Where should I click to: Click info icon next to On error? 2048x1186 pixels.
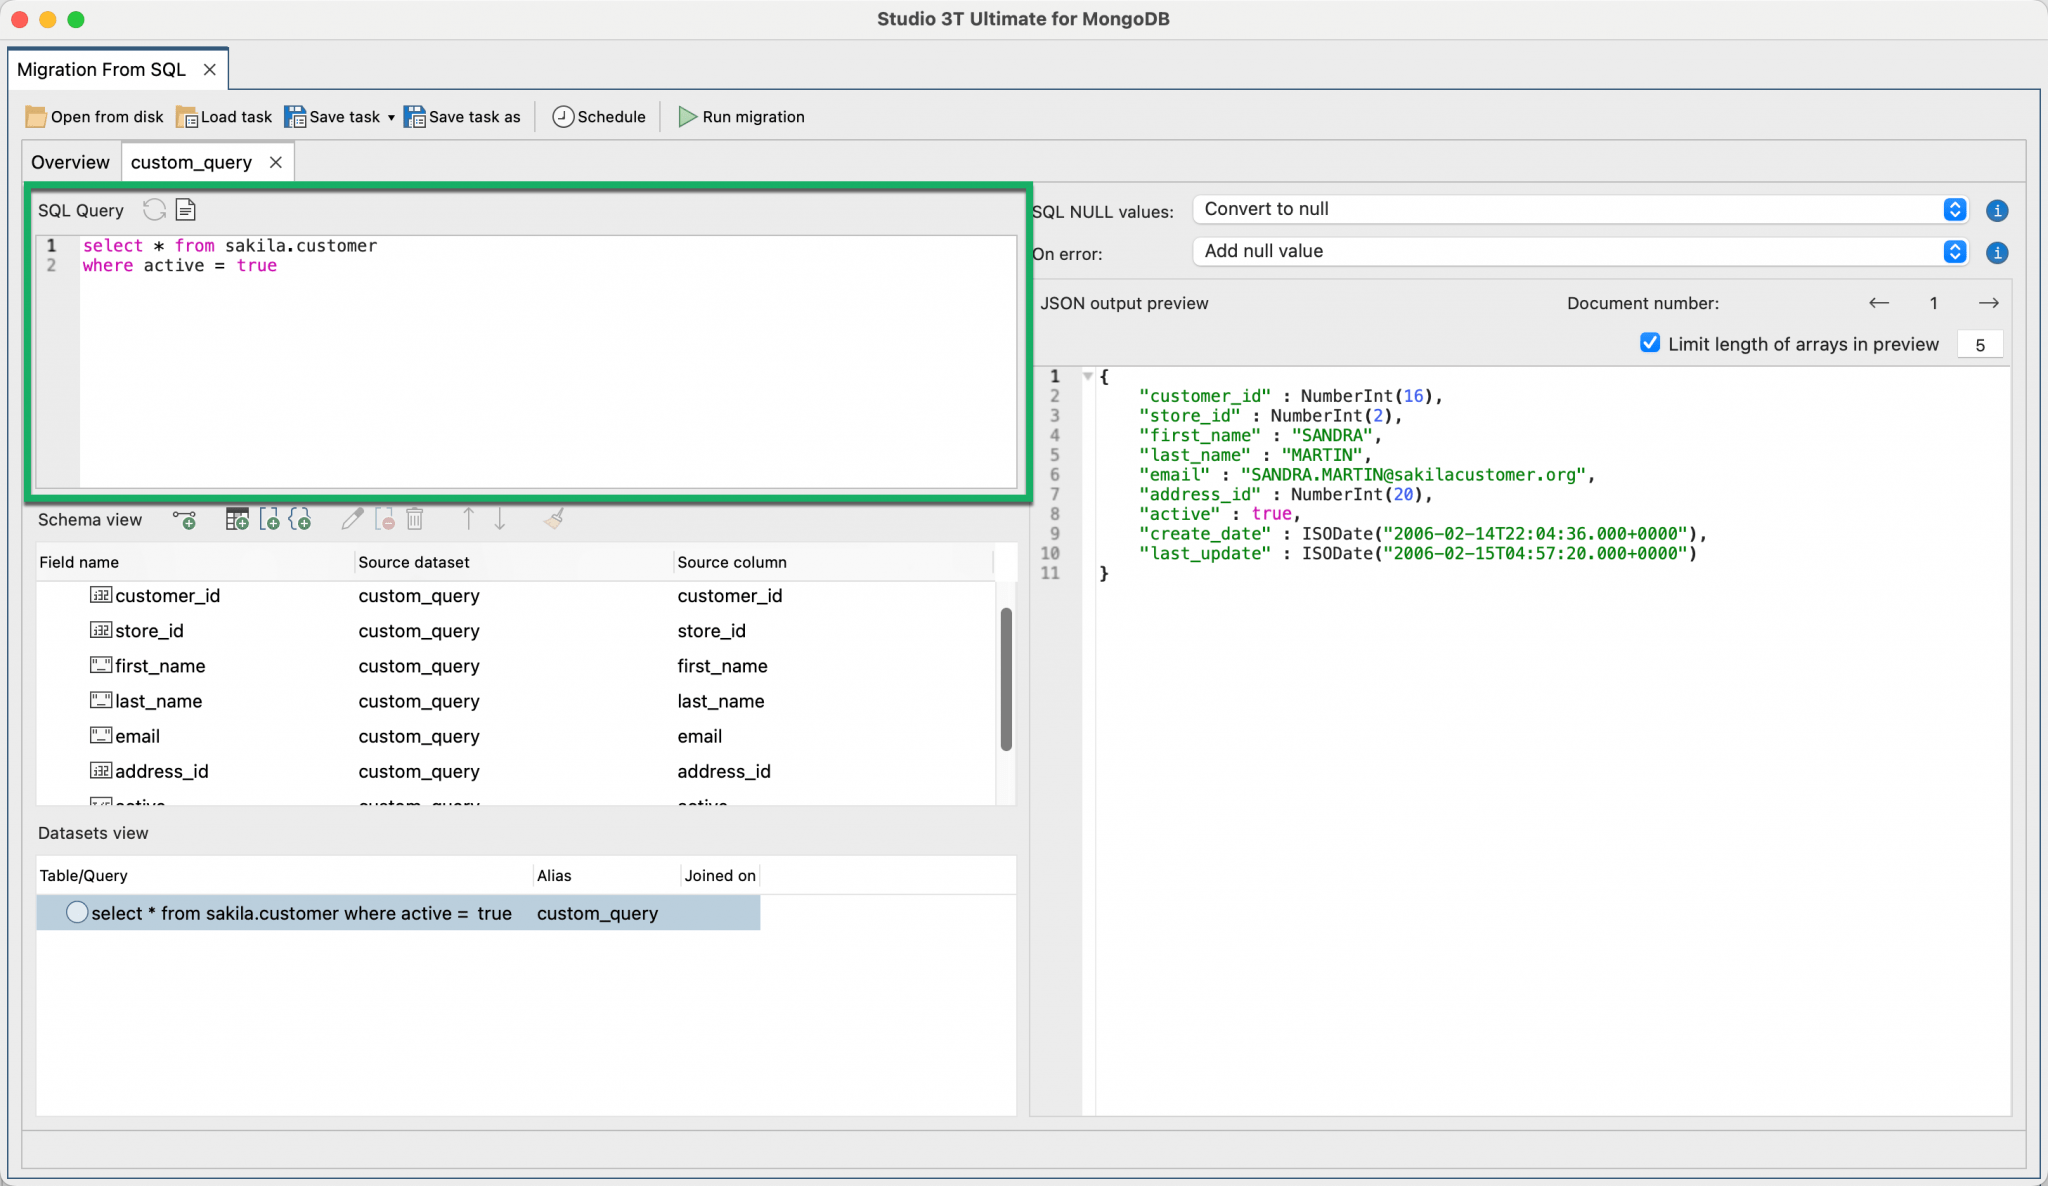click(1997, 253)
